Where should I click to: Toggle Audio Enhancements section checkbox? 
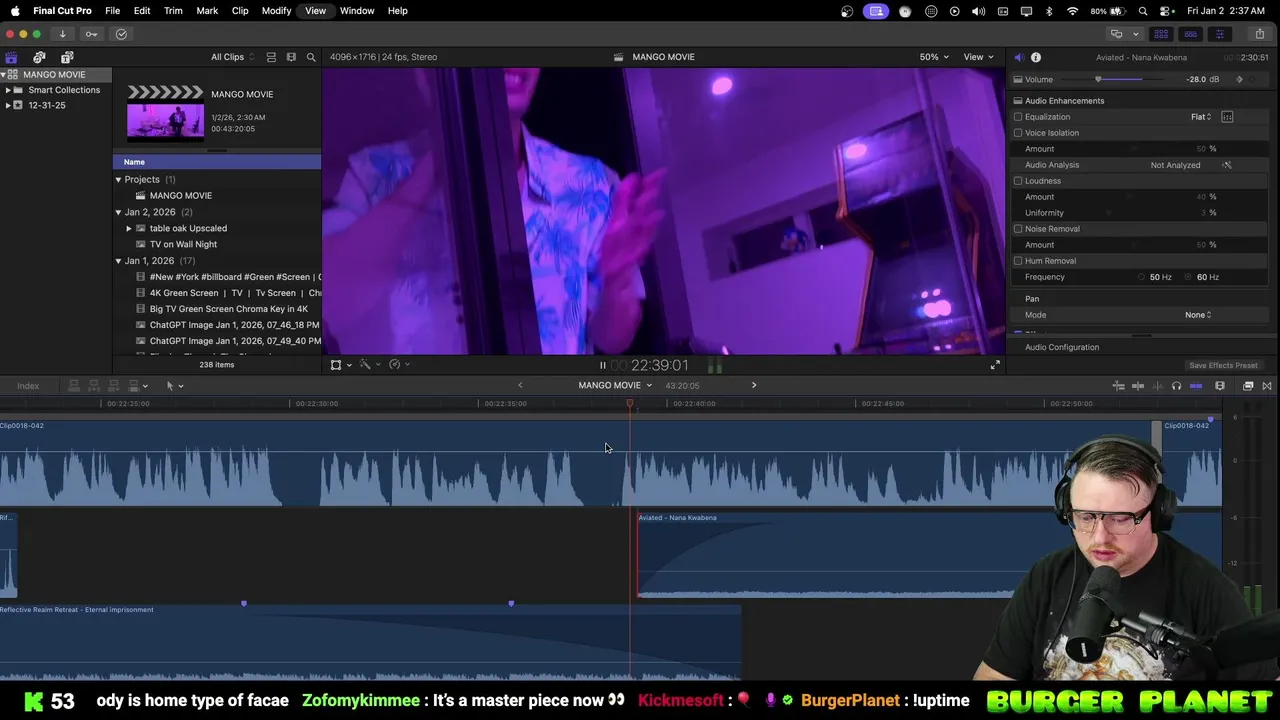[1018, 101]
